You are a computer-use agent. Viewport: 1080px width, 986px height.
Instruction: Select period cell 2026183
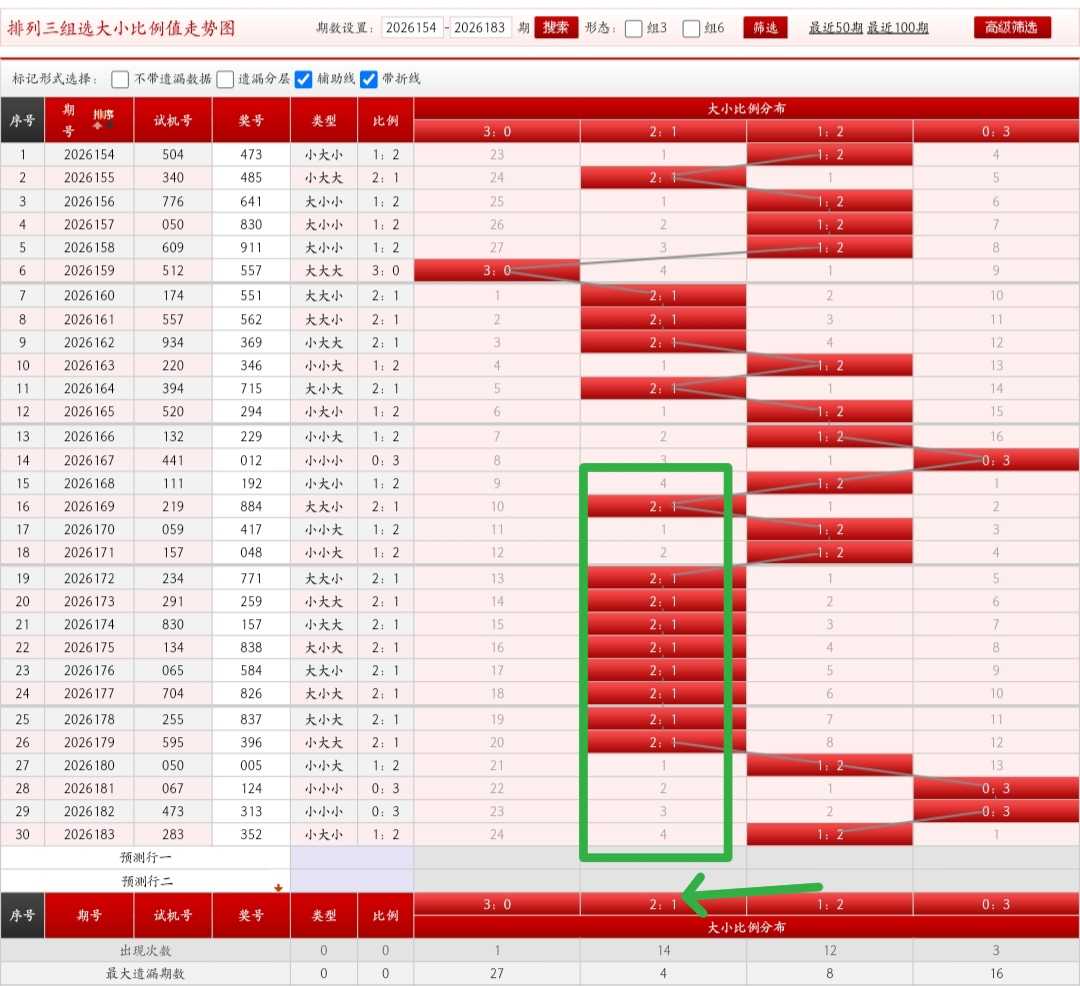tap(90, 834)
